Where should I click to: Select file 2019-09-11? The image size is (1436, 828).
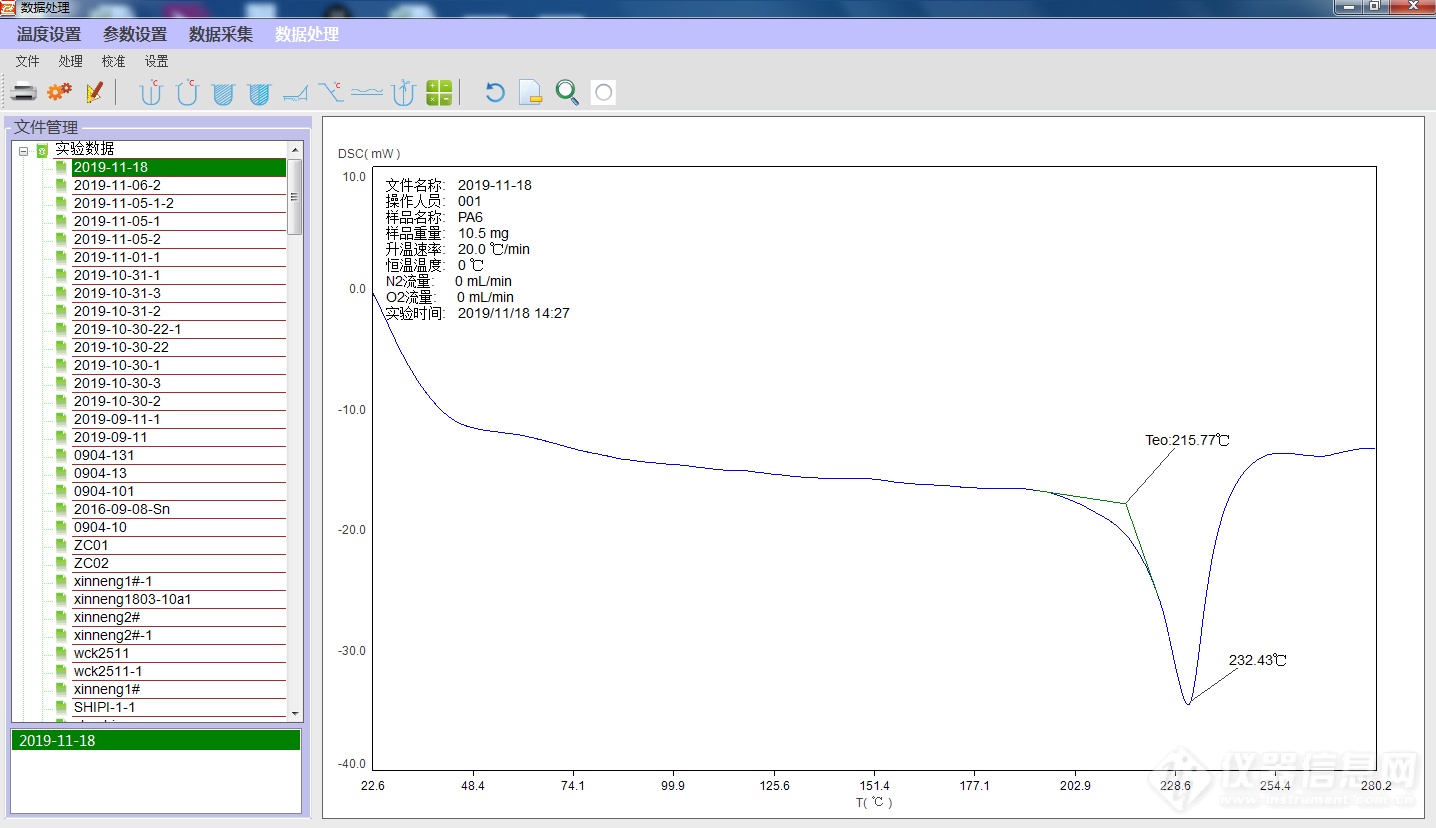(x=179, y=437)
